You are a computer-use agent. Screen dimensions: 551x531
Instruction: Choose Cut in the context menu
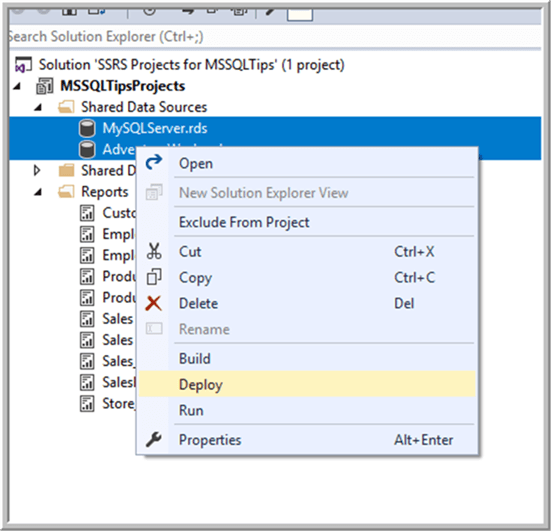click(306, 252)
